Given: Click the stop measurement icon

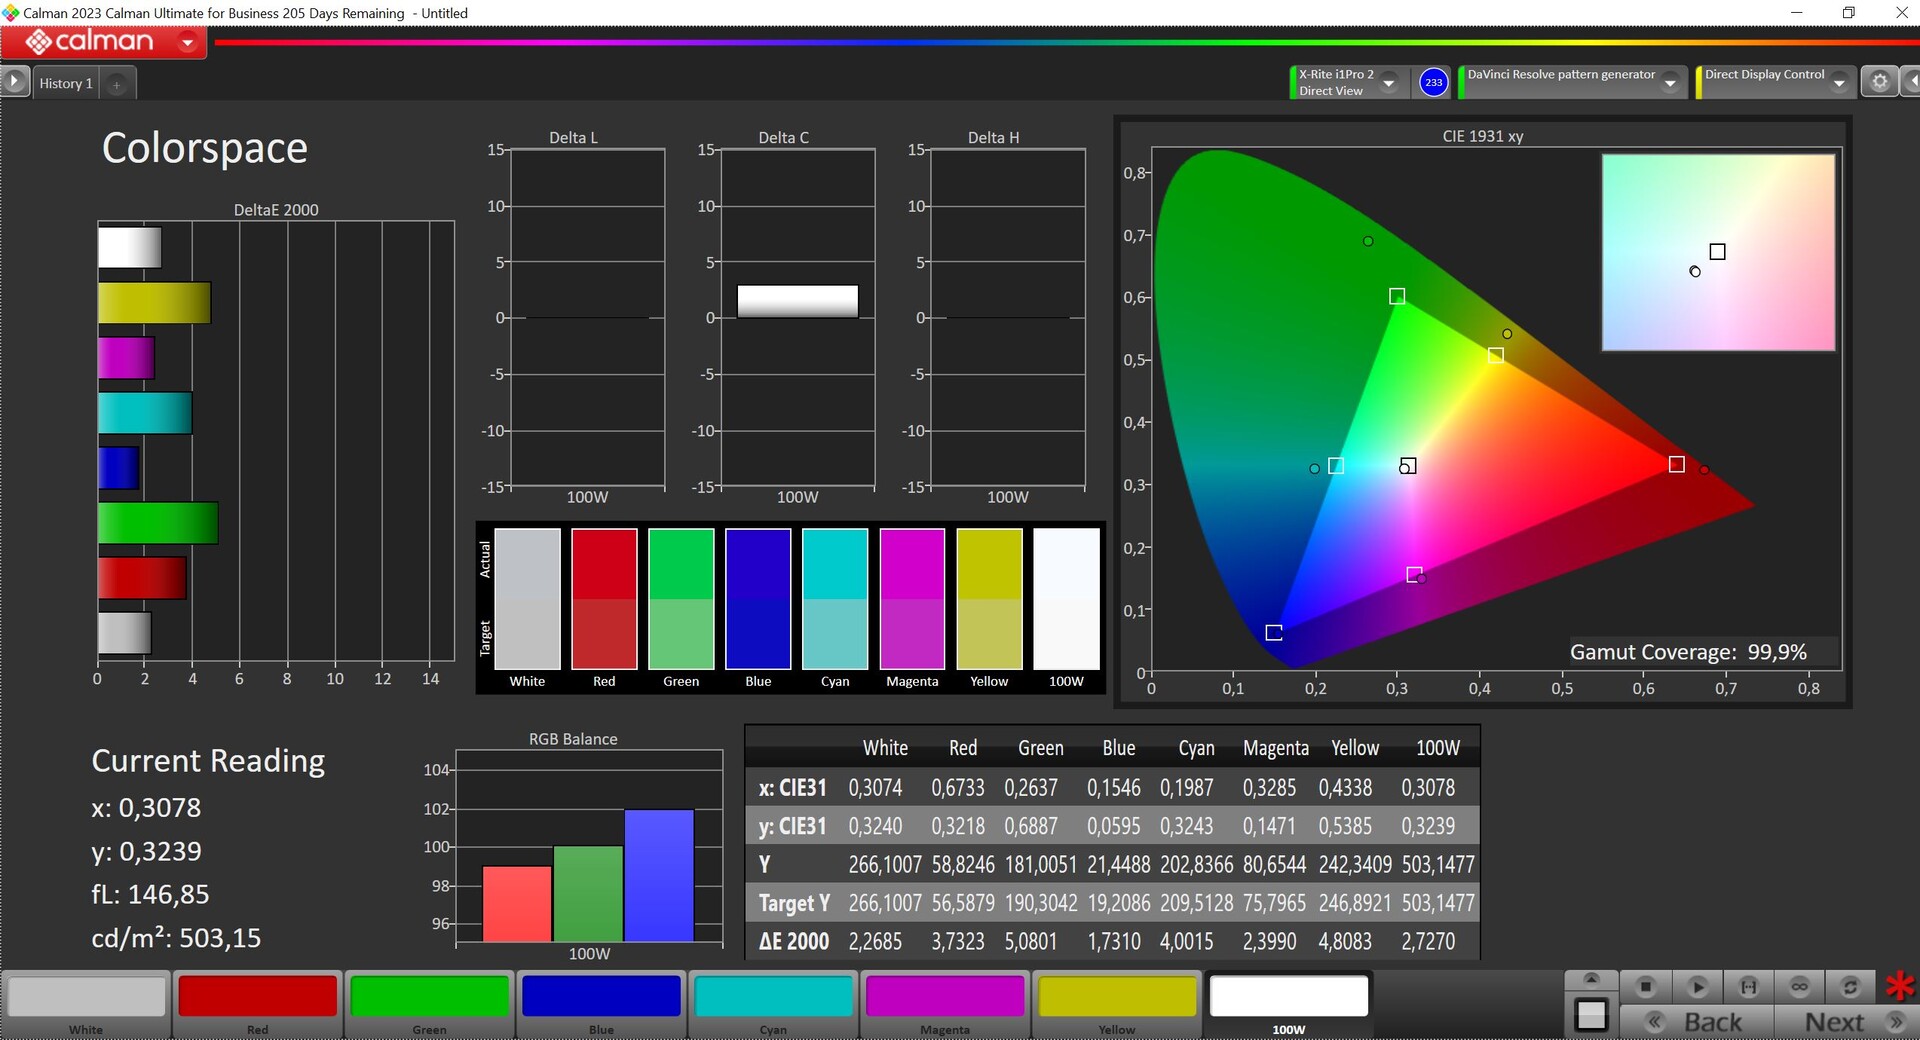Looking at the screenshot, I should click(x=1645, y=987).
